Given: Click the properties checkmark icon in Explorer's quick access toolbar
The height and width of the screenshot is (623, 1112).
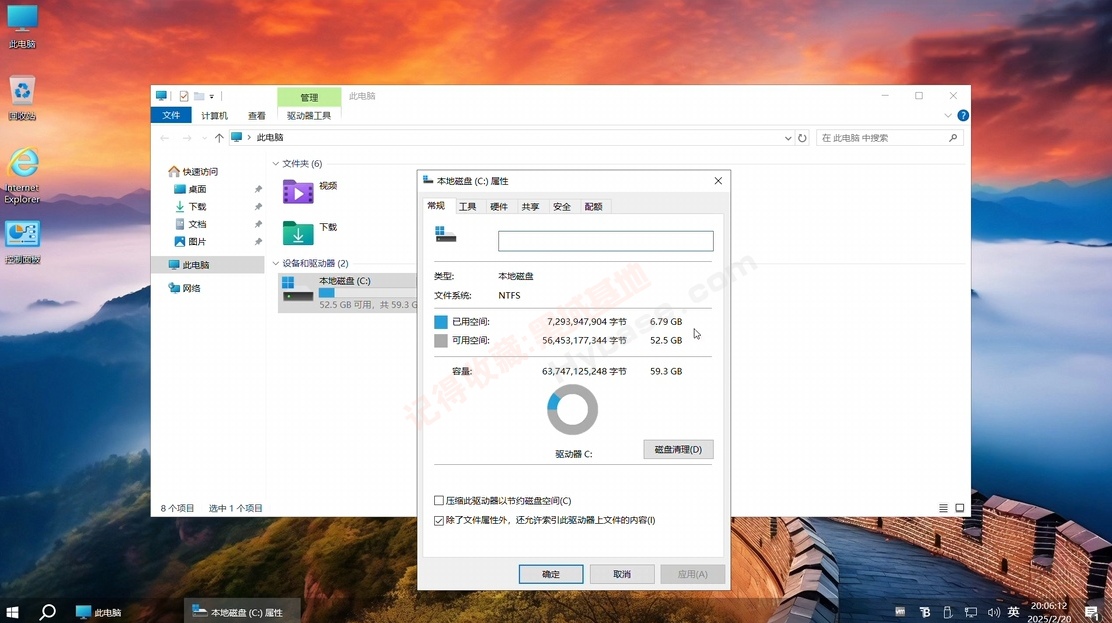Looking at the screenshot, I should tap(184, 96).
